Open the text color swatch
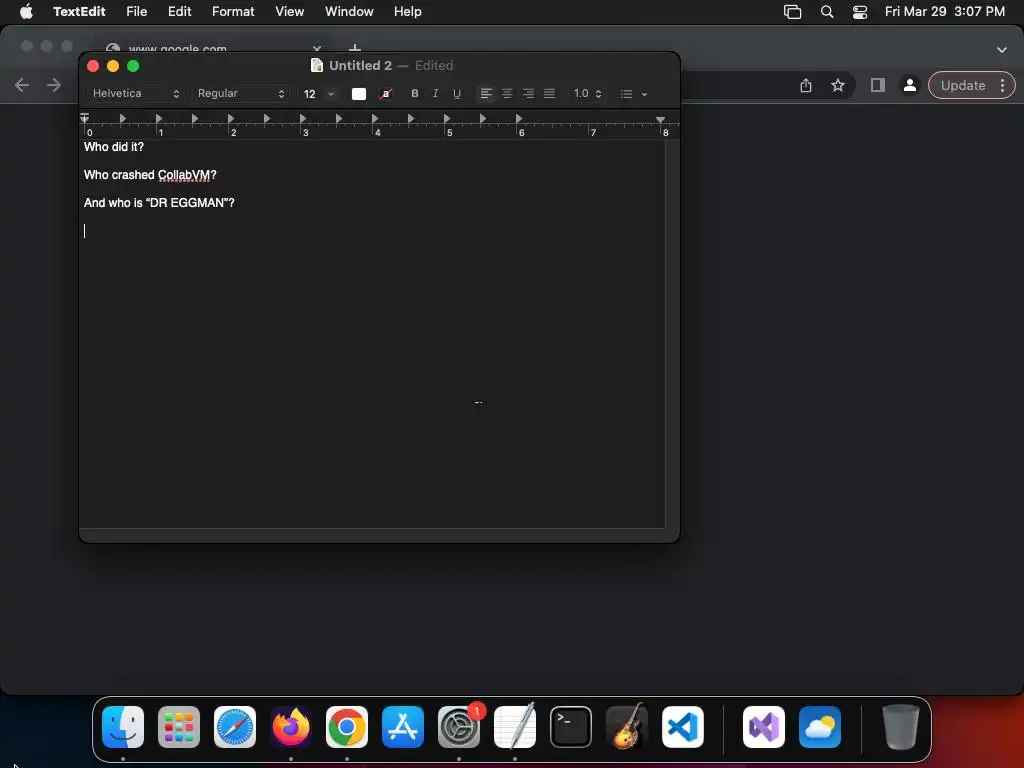 [x=359, y=93]
